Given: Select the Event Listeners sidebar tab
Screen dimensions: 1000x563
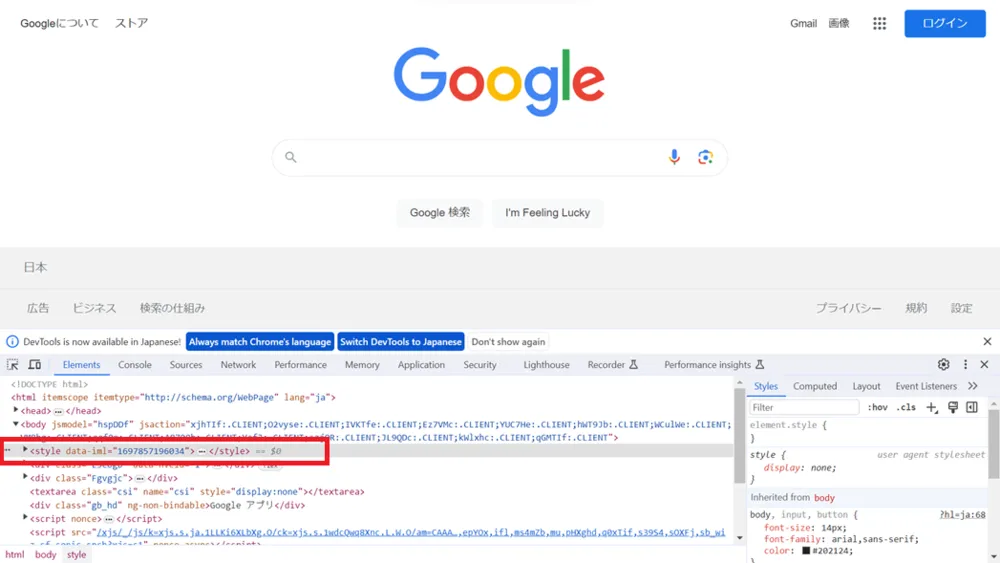Looking at the screenshot, I should (925, 386).
